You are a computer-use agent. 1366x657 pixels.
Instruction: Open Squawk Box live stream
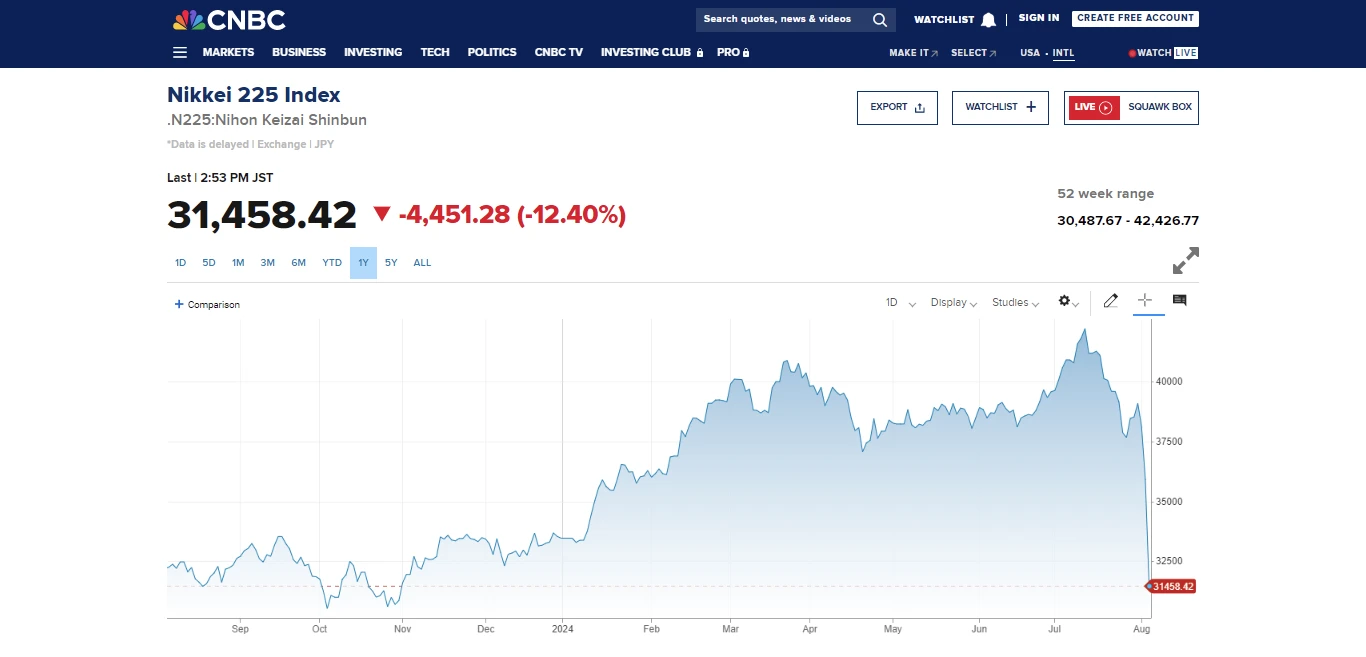(x=1131, y=108)
